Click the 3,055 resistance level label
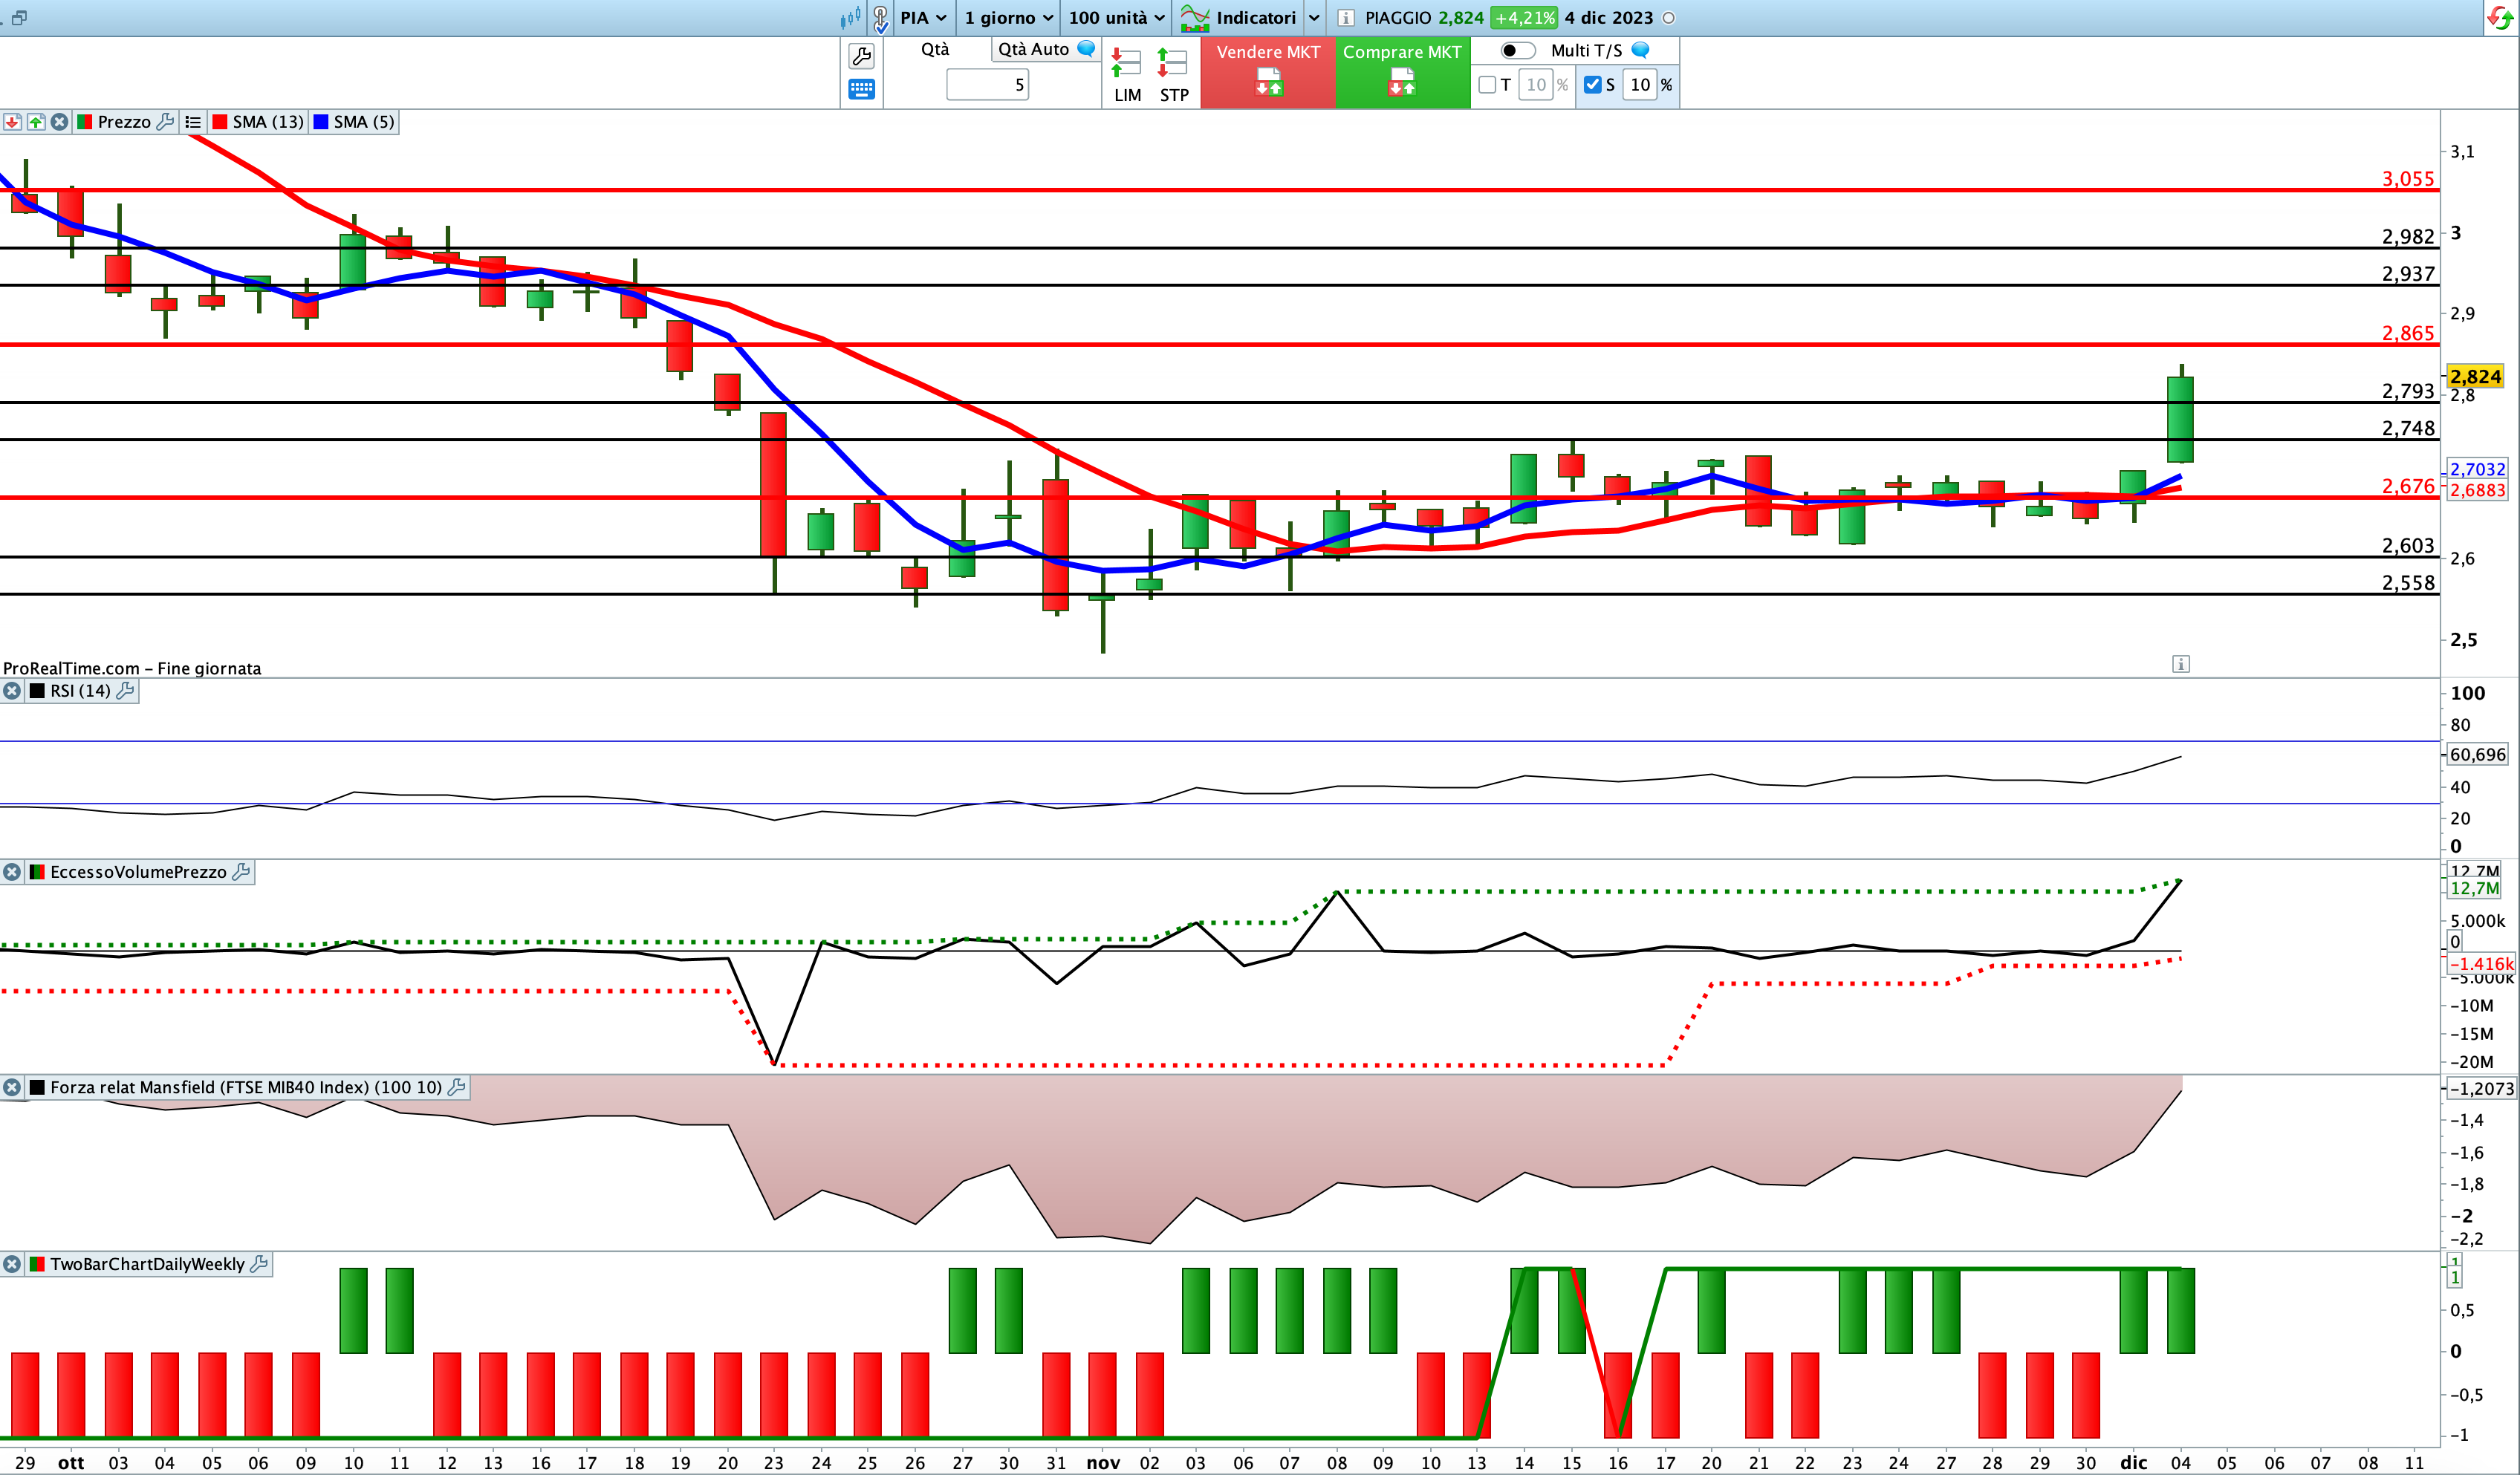The width and height of the screenshot is (2520, 1475). [2408, 179]
